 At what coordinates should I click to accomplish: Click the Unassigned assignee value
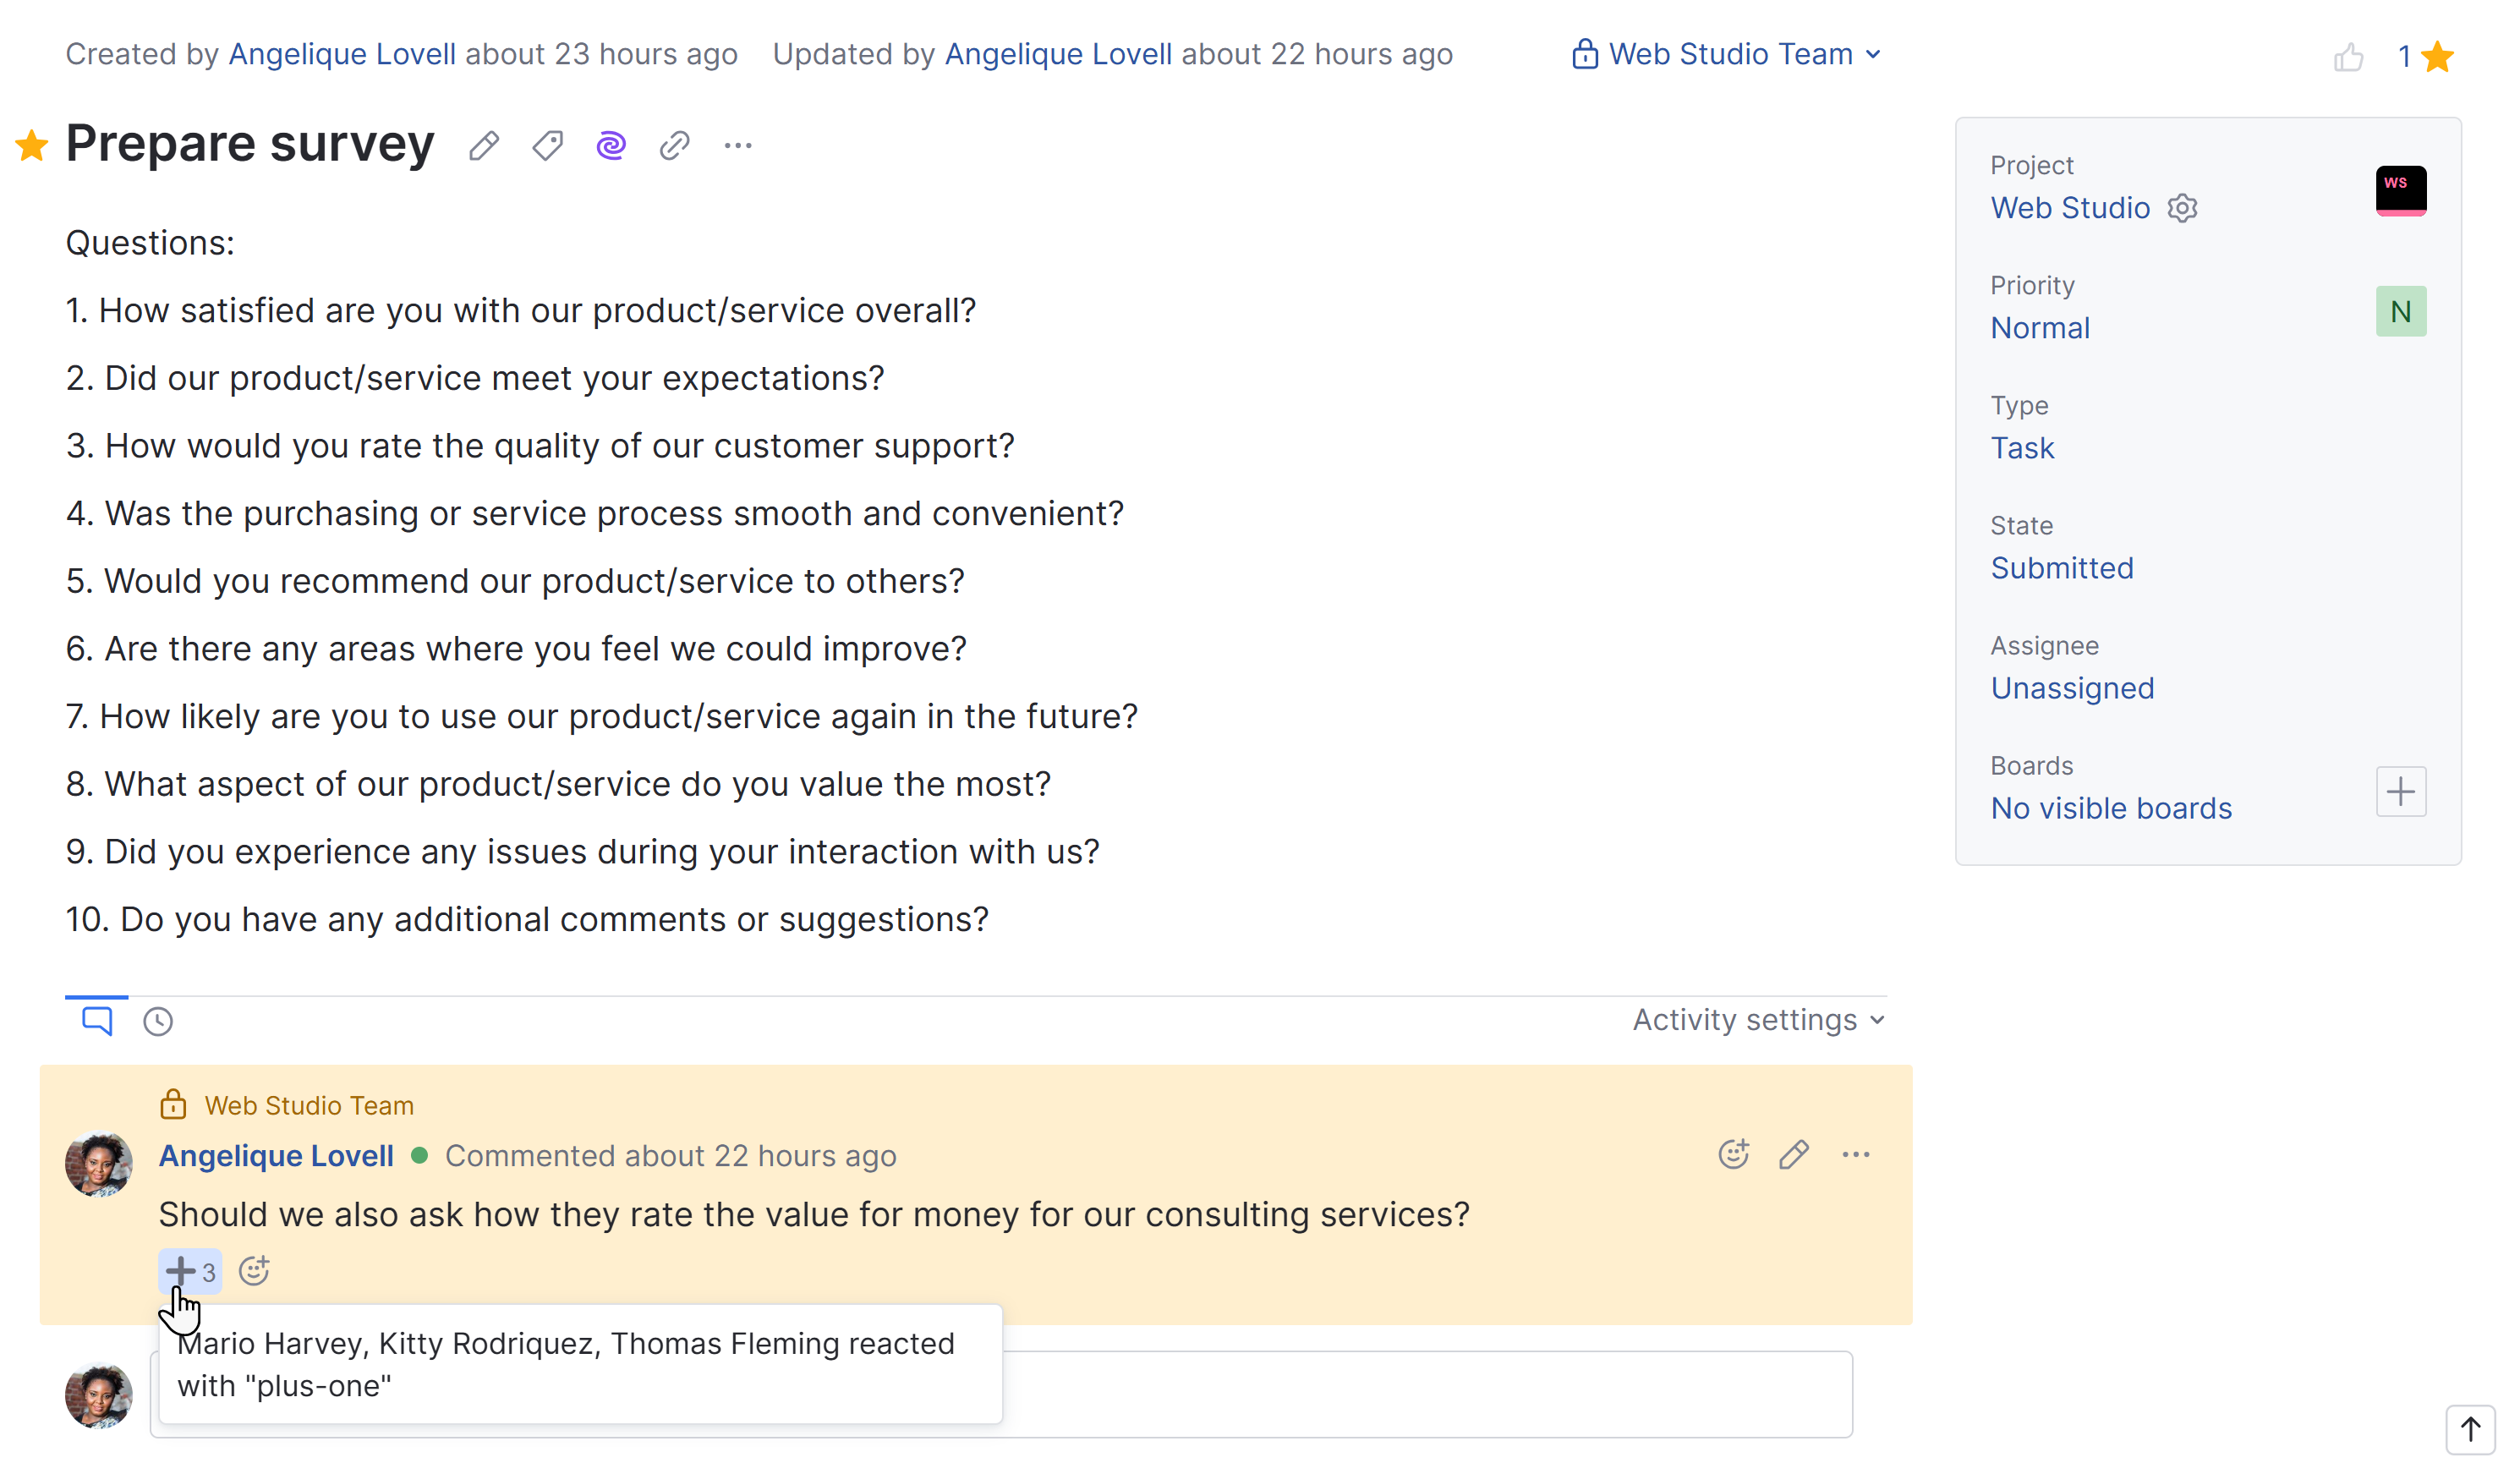[2072, 688]
